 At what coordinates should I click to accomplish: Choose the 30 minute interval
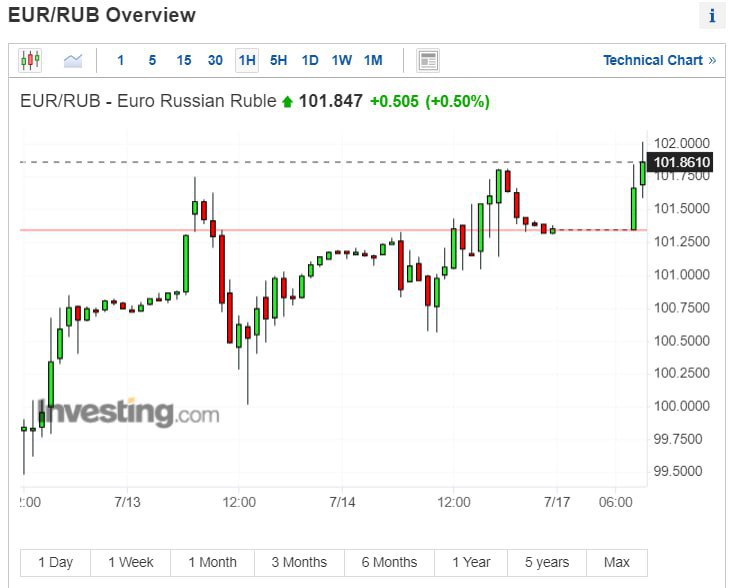coord(215,60)
